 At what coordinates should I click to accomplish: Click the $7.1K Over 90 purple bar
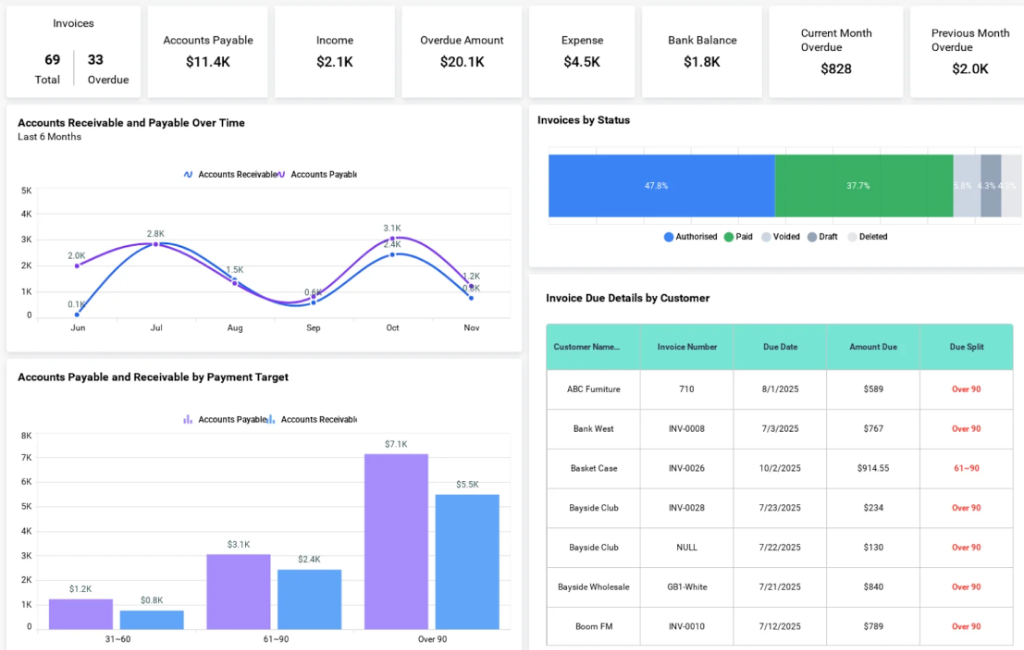point(396,542)
